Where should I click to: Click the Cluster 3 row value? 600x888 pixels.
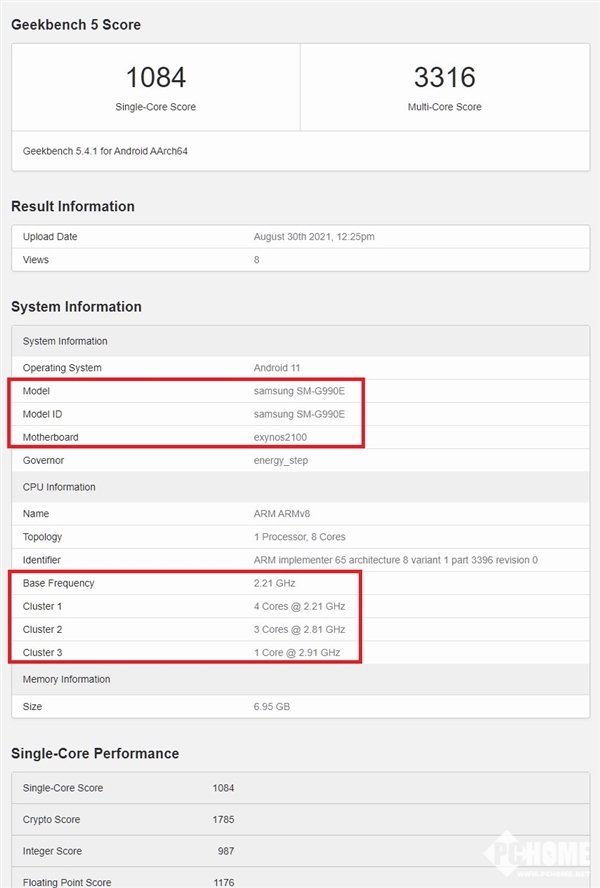(297, 653)
